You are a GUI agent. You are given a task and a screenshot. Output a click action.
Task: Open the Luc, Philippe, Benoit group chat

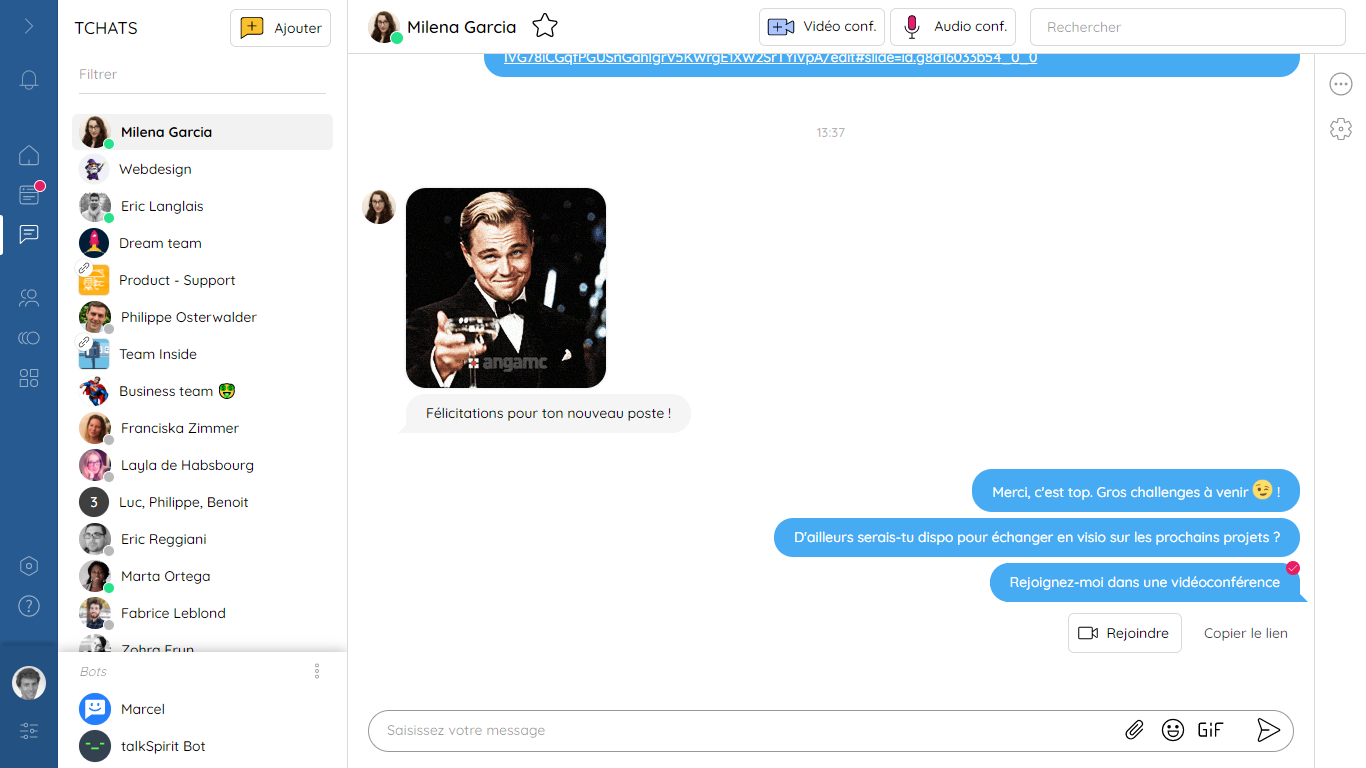click(x=202, y=502)
